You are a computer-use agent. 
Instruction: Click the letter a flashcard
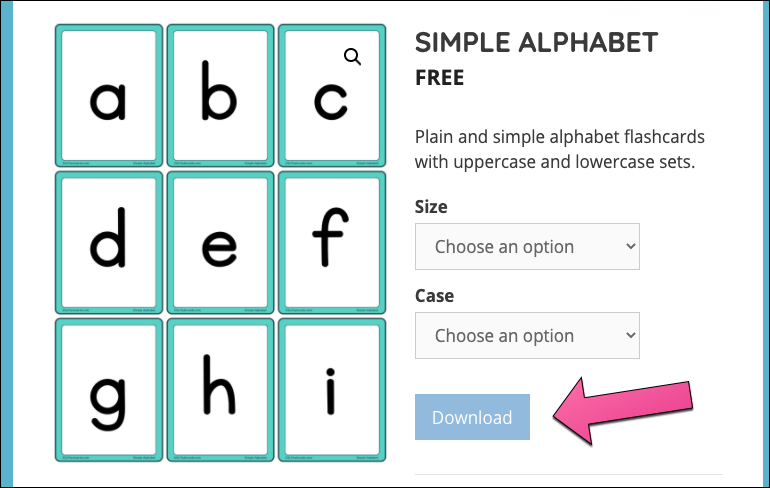tap(109, 96)
